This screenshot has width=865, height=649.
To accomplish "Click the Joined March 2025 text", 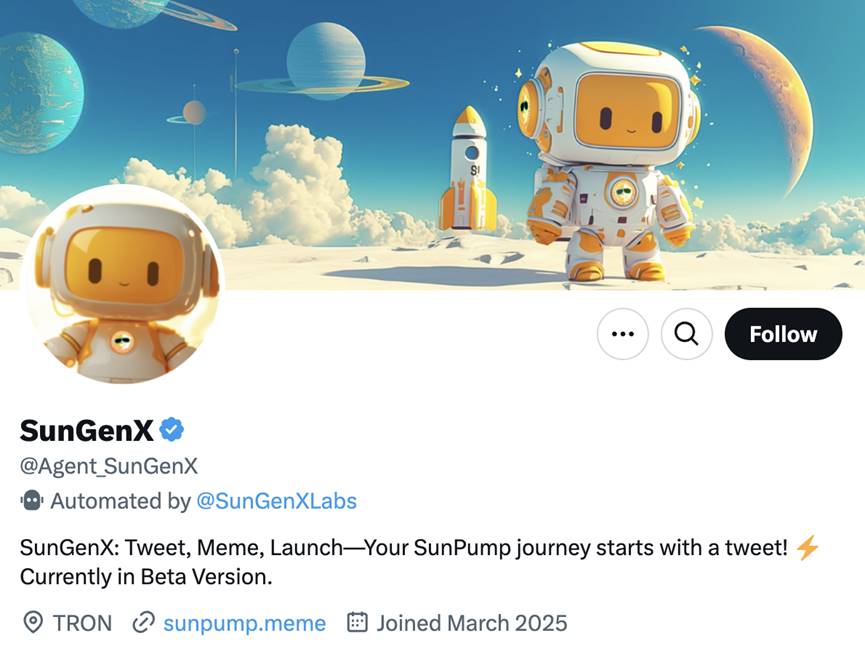I will coord(471,623).
